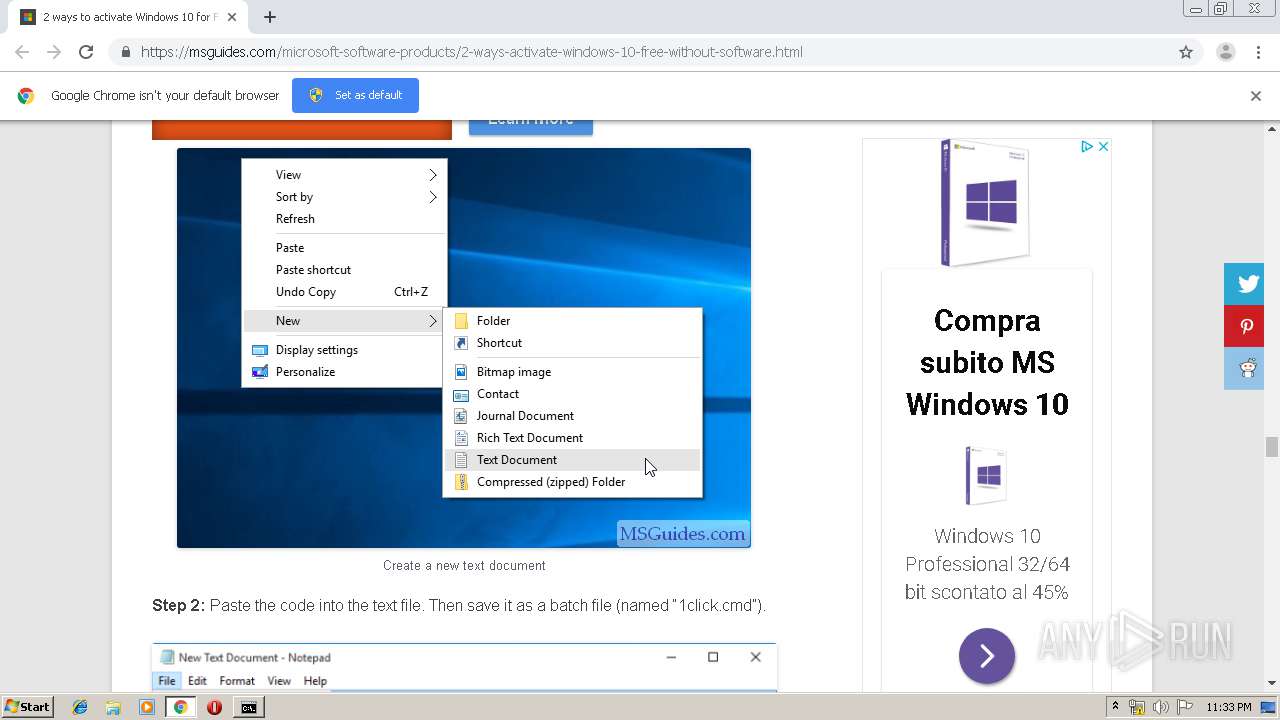Click the File menu in Notepad screenshot
The height and width of the screenshot is (720, 1280).
(x=167, y=681)
